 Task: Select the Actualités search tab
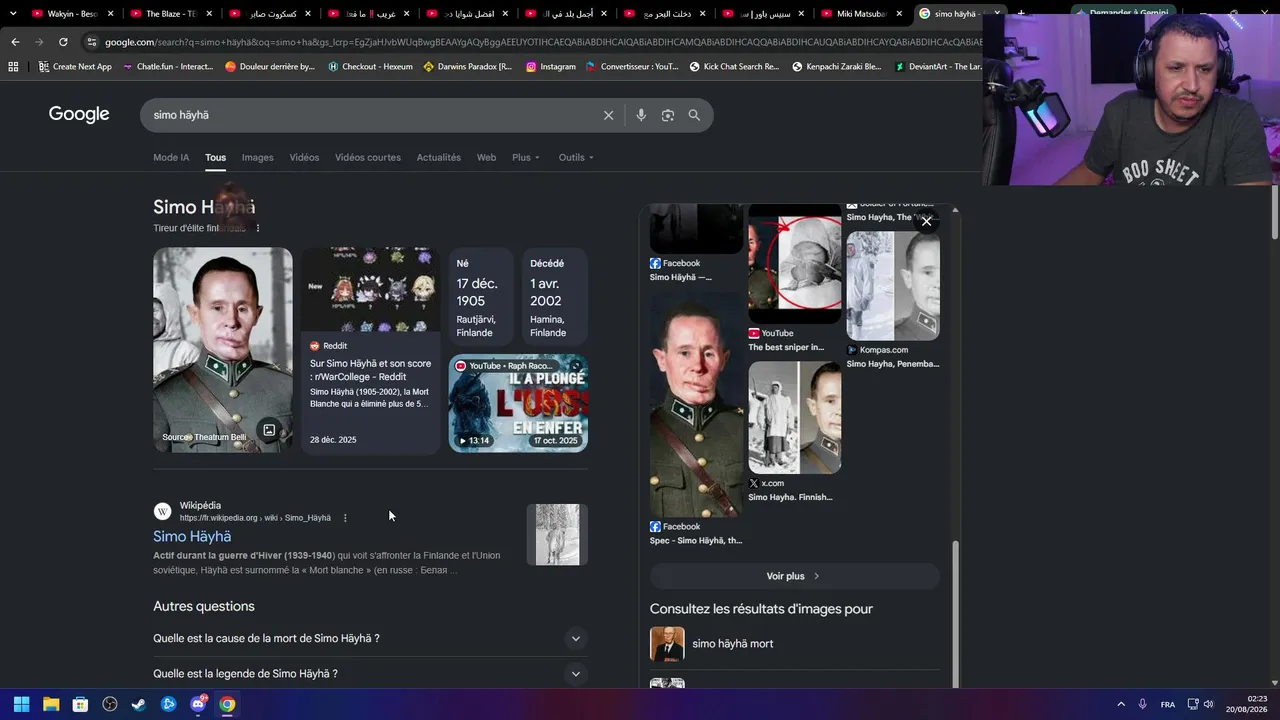pos(439,157)
